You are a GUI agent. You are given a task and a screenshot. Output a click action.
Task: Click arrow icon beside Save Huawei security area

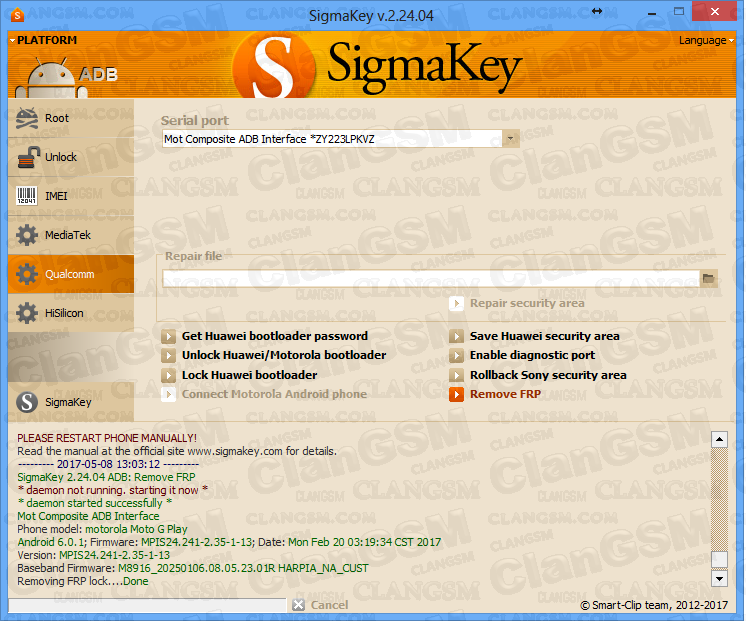456,336
